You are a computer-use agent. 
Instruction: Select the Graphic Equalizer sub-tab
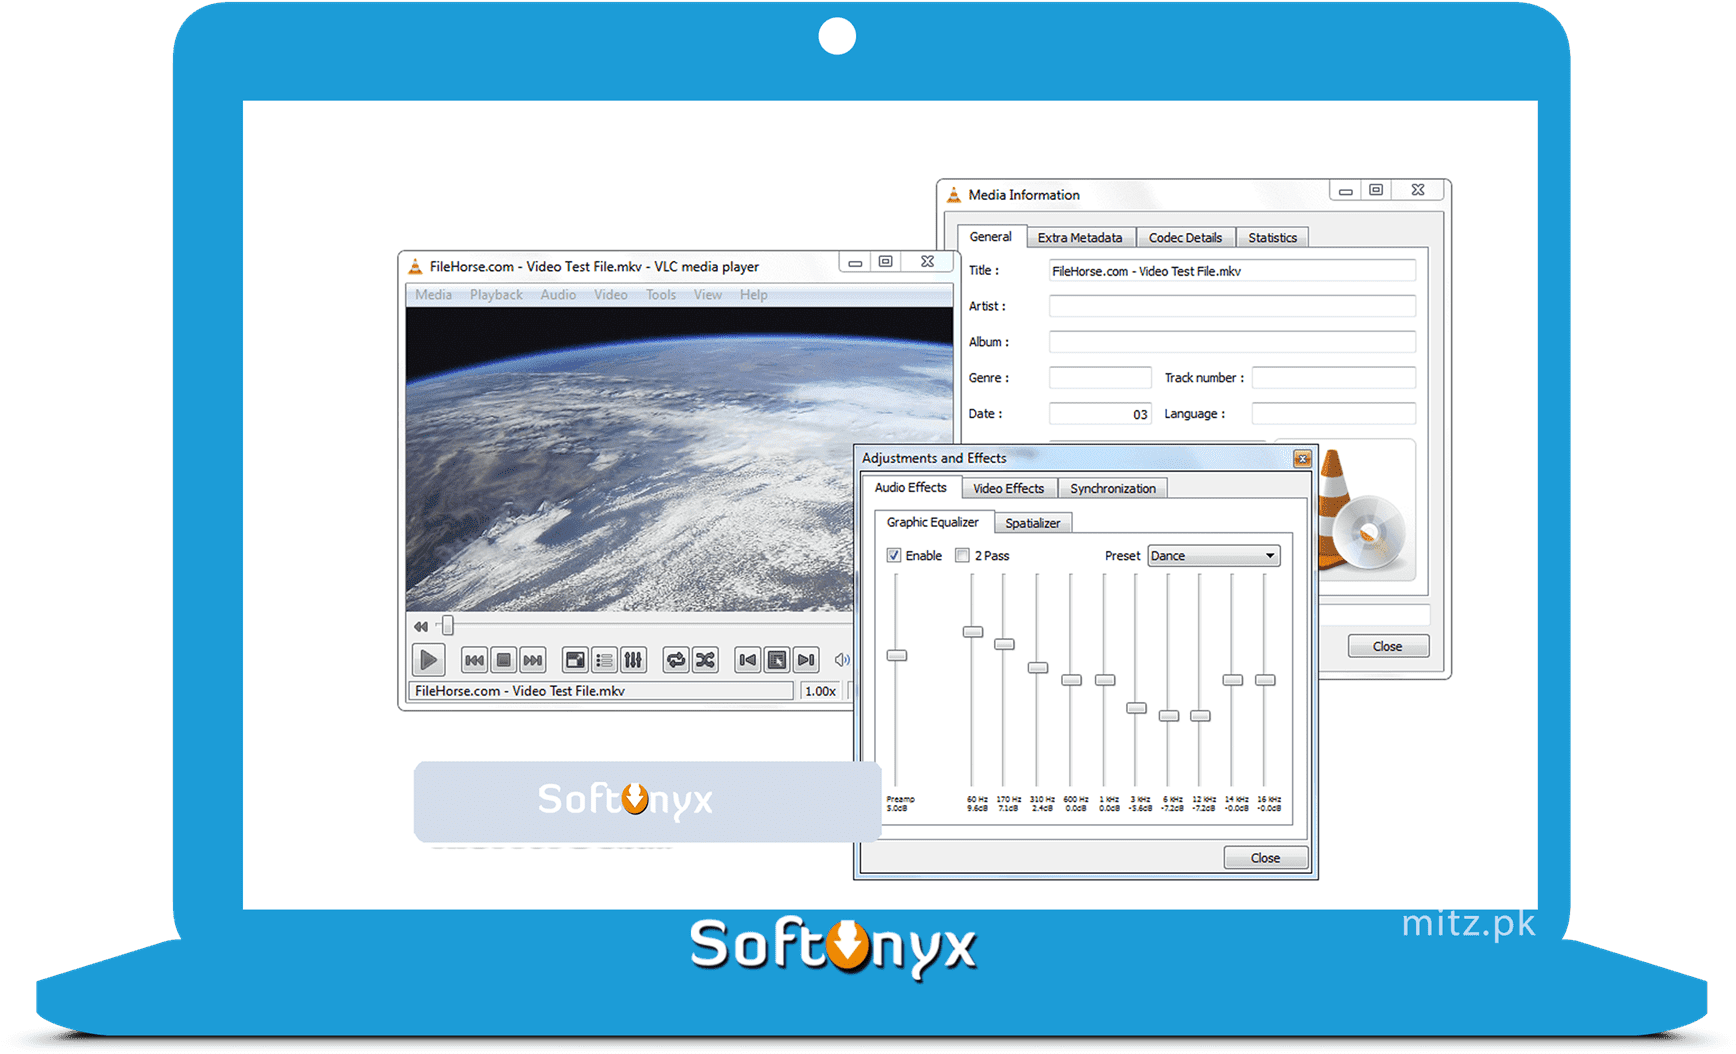point(933,522)
